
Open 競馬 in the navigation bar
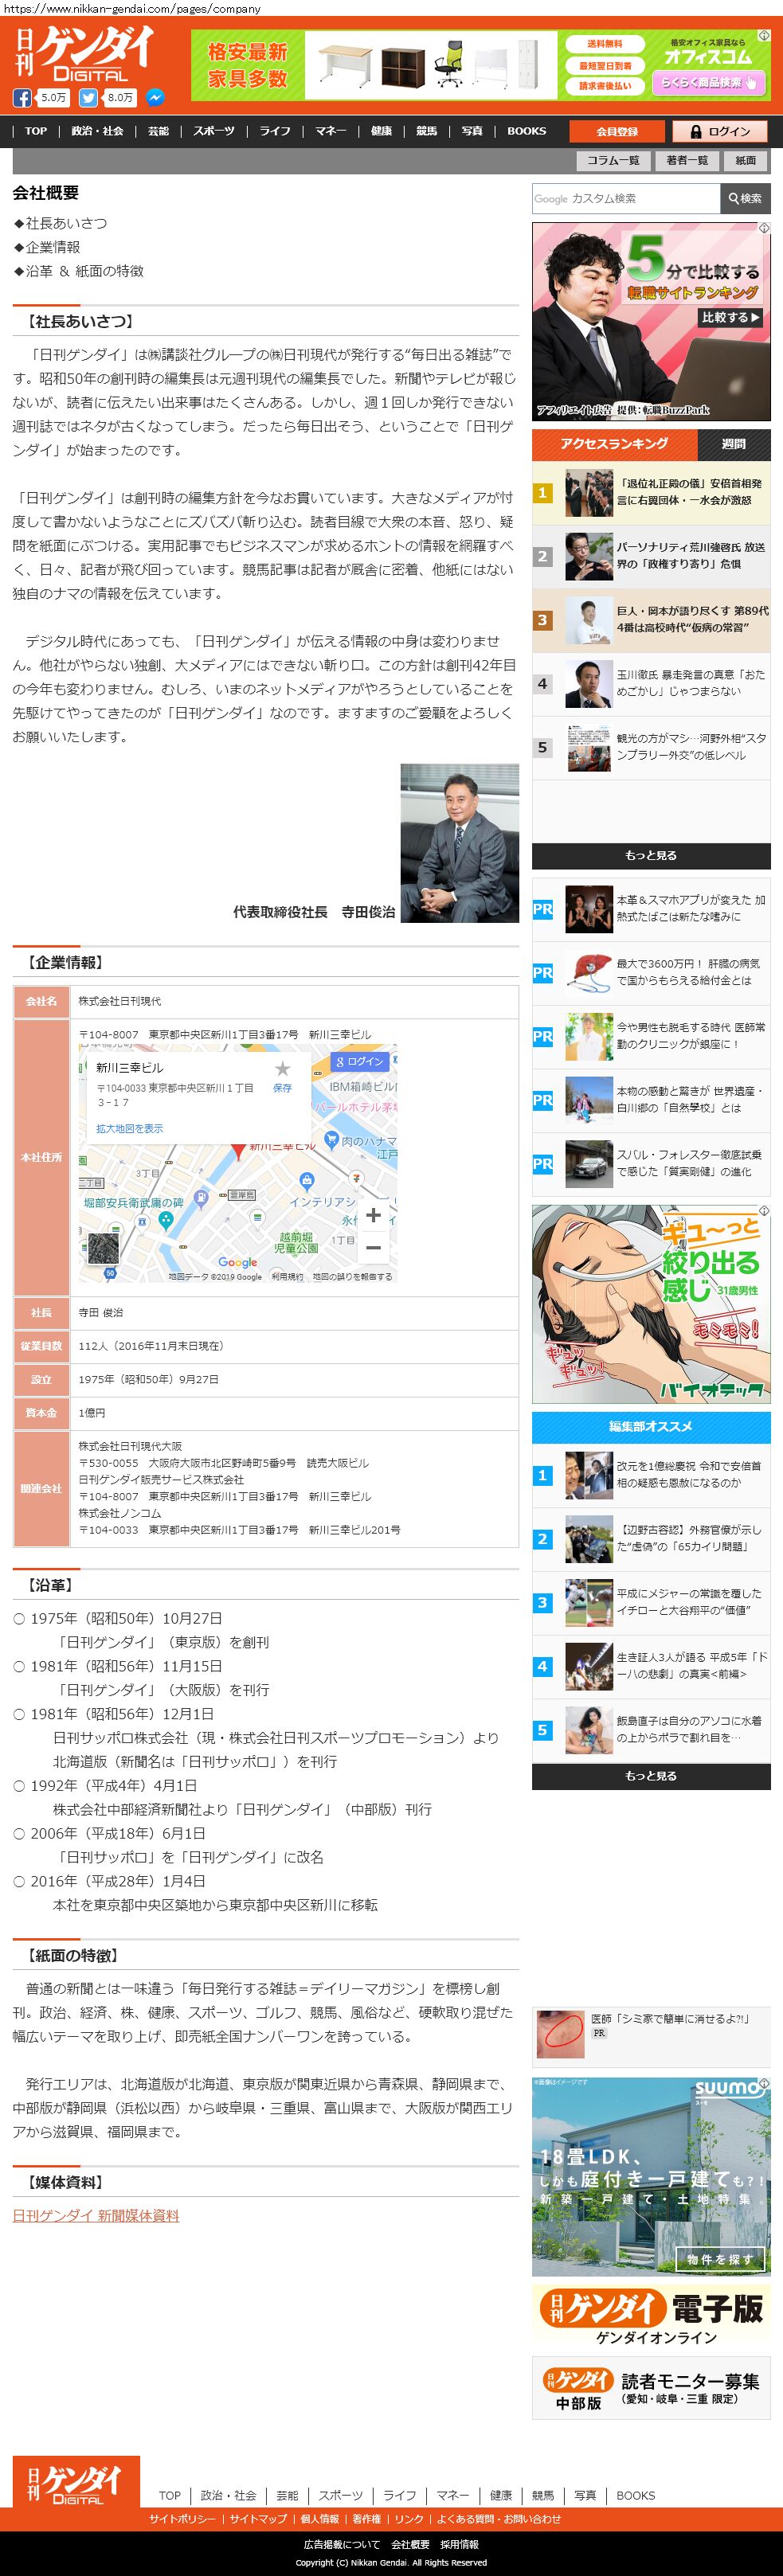(427, 131)
